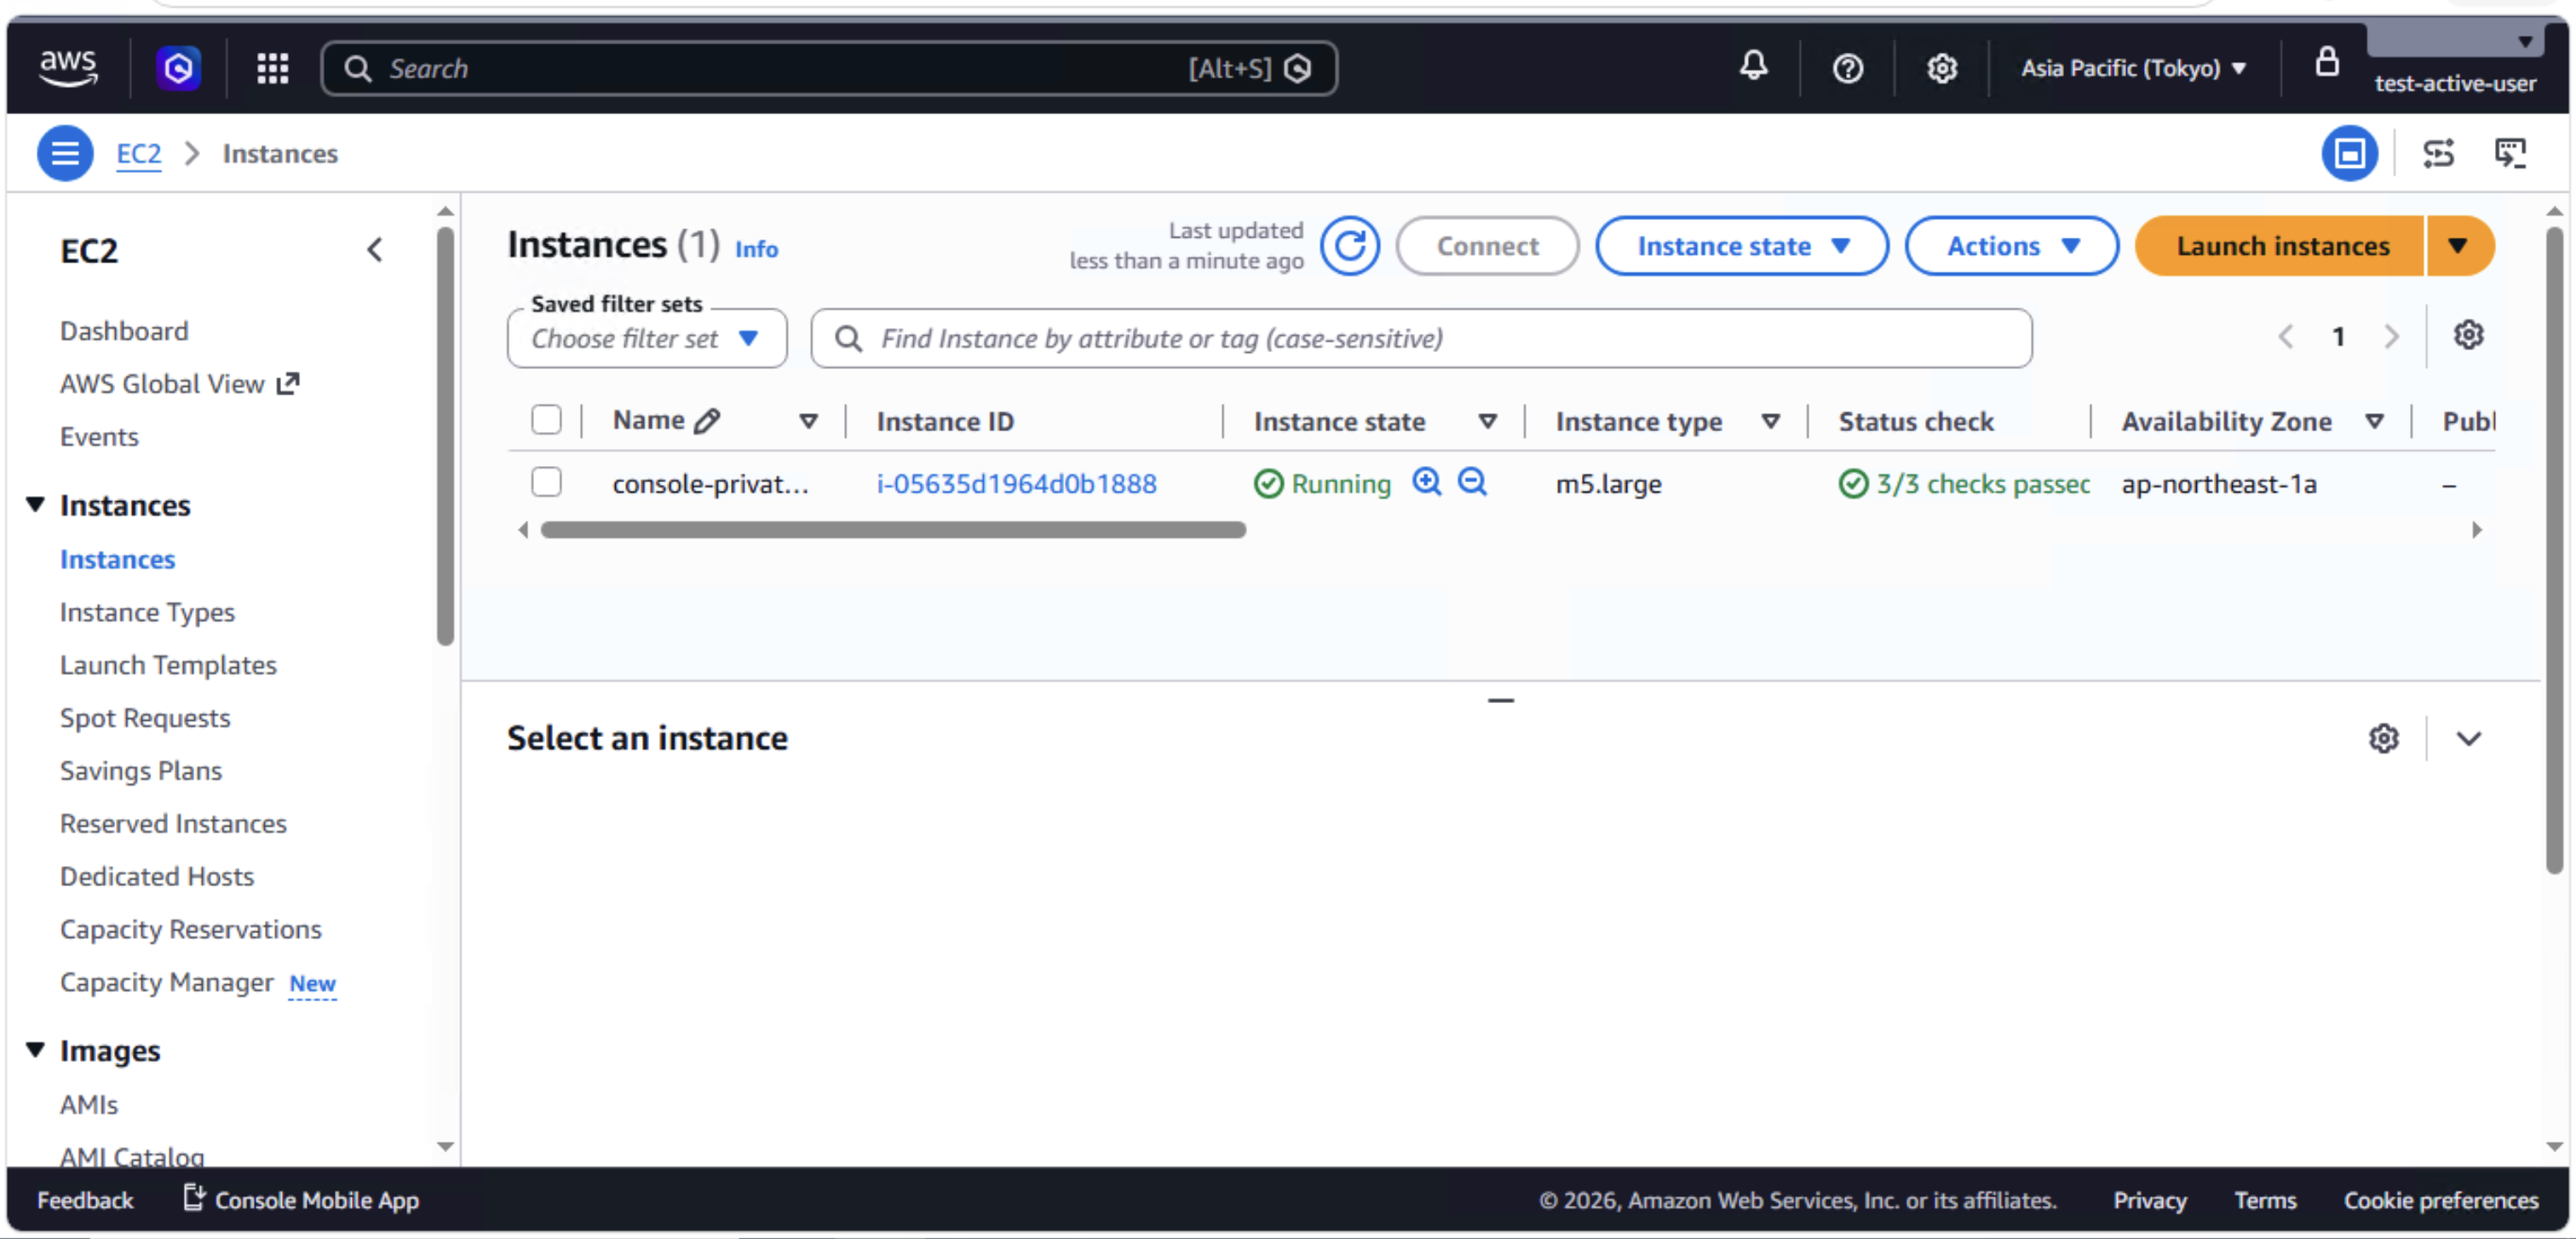Open Capacity Reservations in sidebar
The width and height of the screenshot is (2576, 1239).
[x=191, y=929]
